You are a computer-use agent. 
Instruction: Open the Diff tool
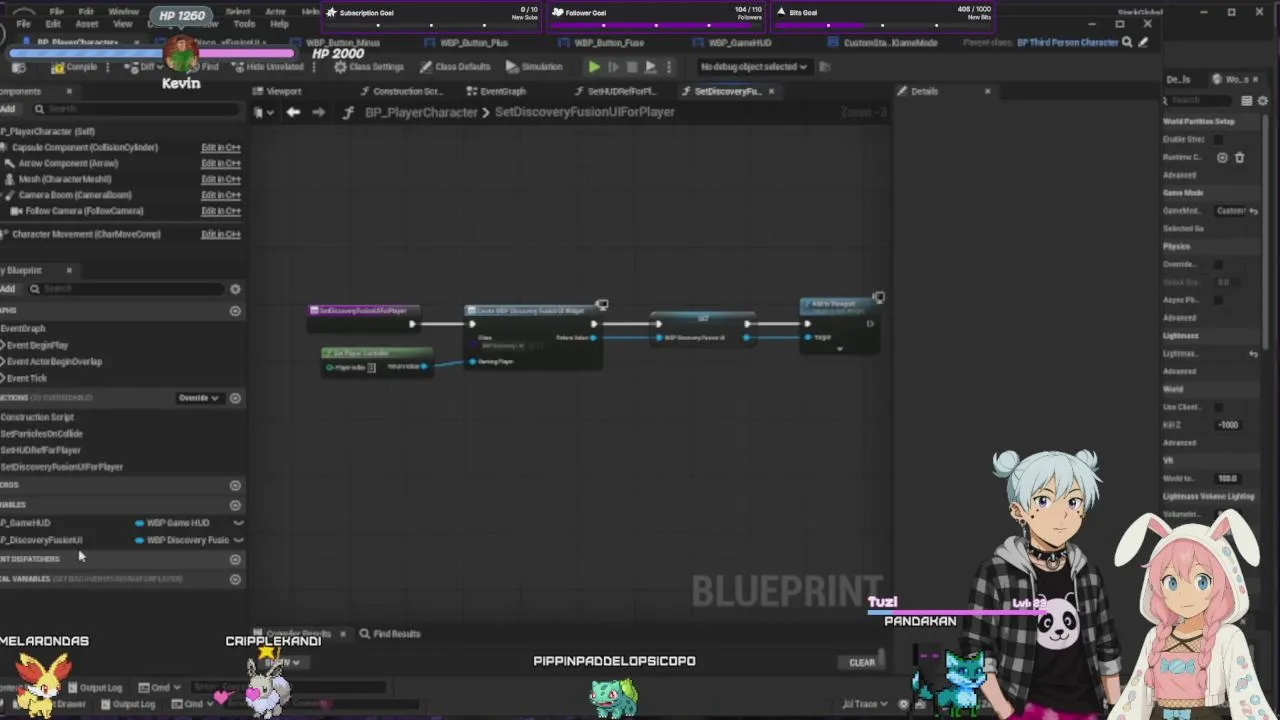[x=141, y=67]
